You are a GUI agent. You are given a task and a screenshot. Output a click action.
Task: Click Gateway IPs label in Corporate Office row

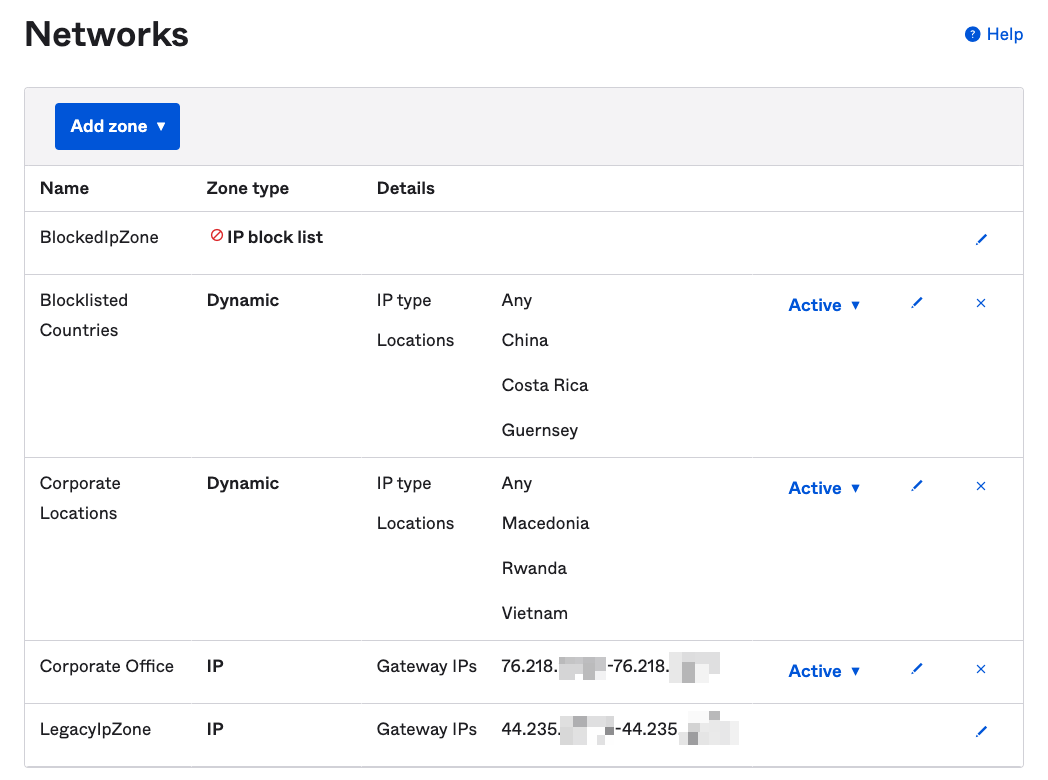pyautogui.click(x=426, y=666)
